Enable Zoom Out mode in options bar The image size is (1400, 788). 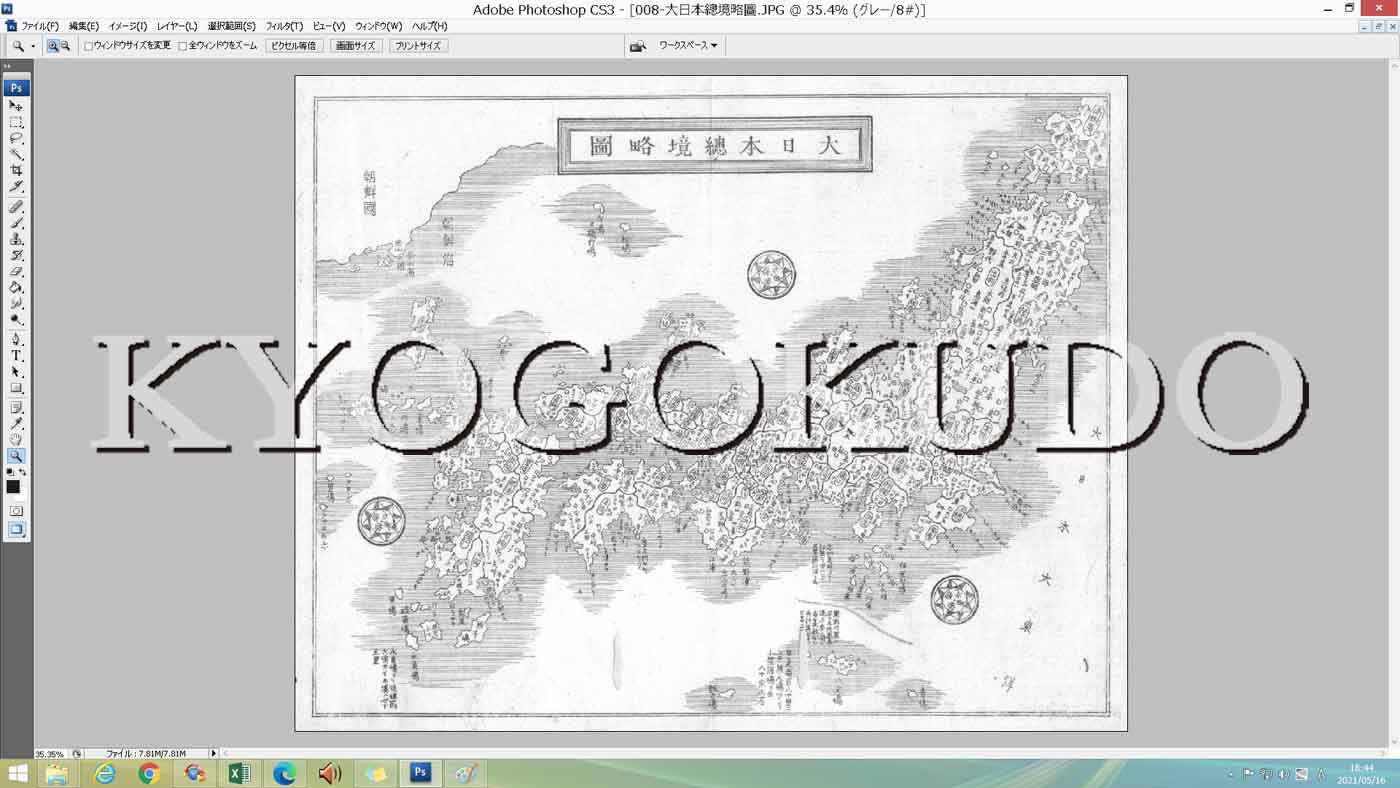(x=65, y=46)
